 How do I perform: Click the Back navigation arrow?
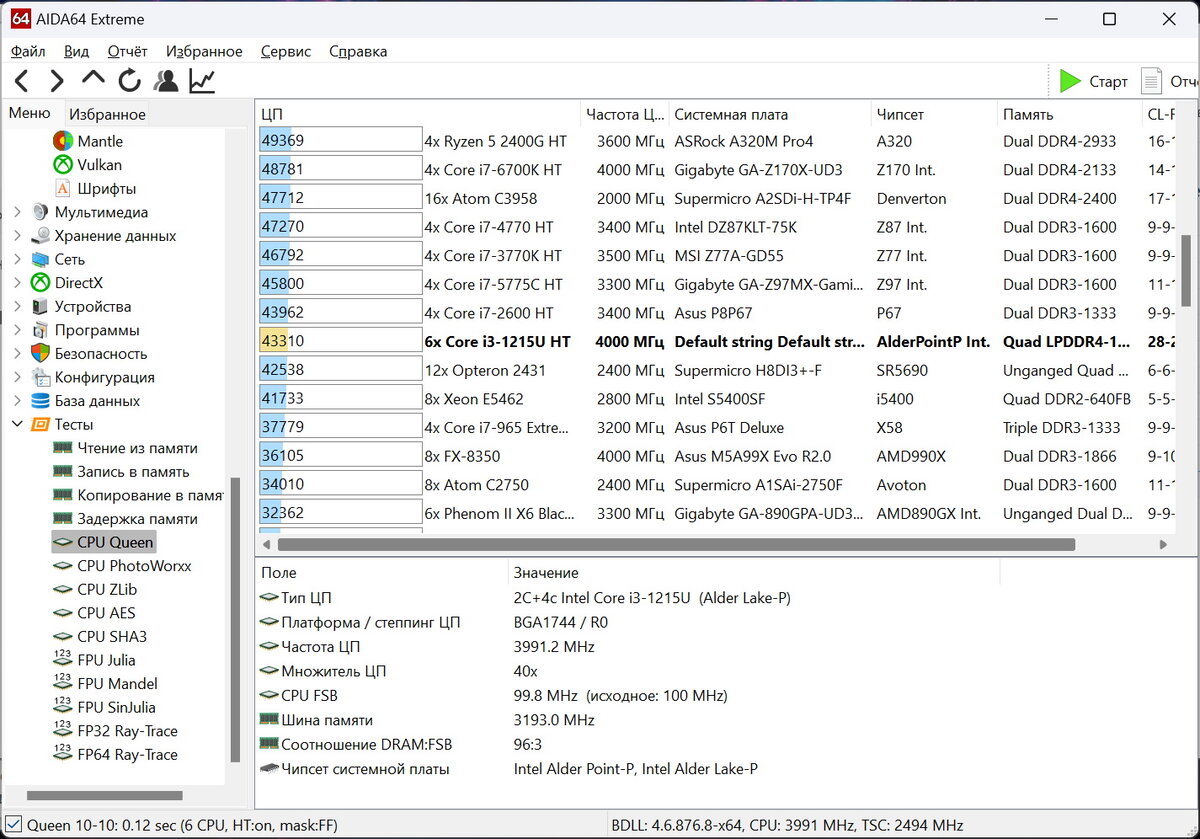[22, 81]
